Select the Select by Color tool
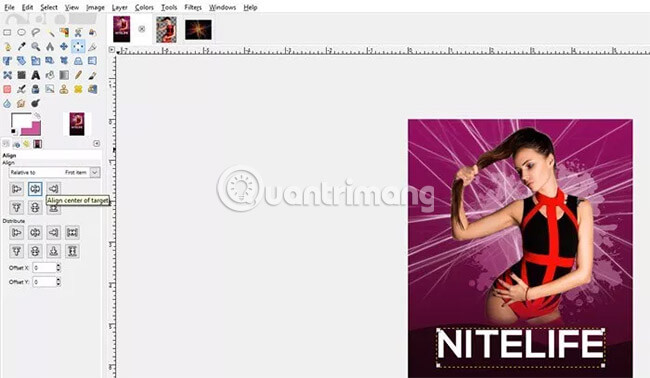The height and width of the screenshot is (378, 650). 64,32
